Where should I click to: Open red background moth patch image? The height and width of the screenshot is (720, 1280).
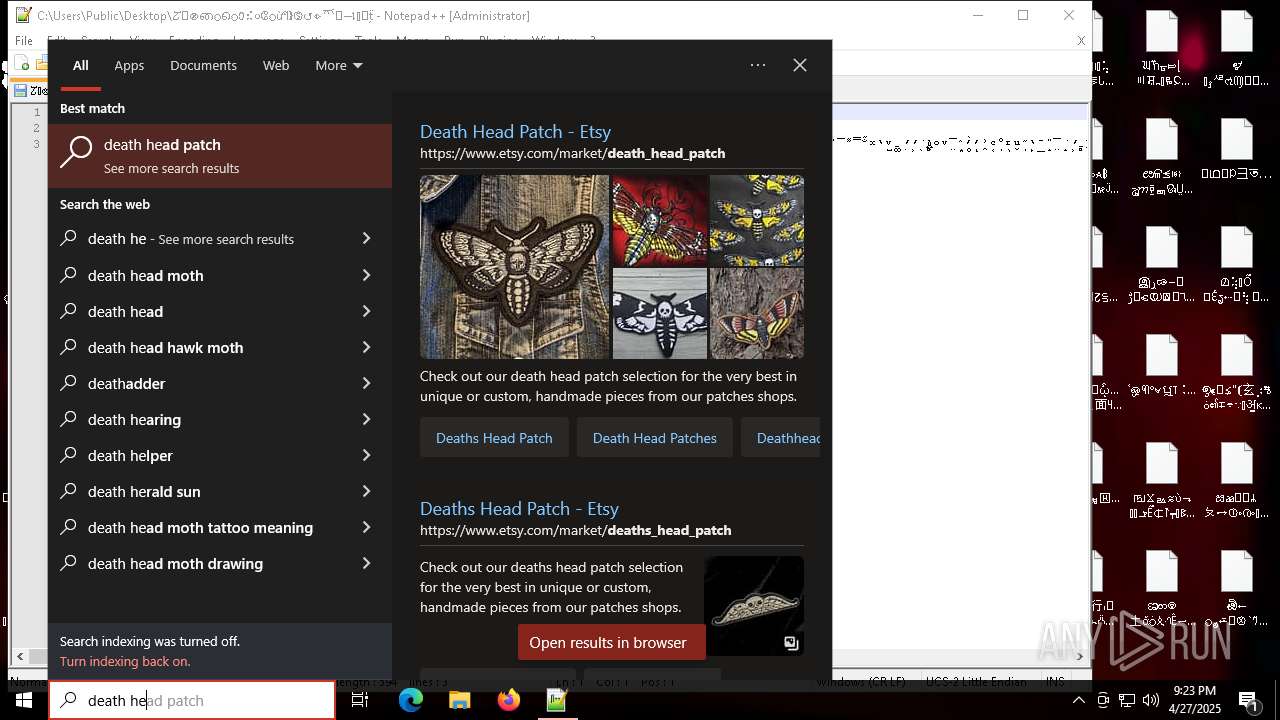[x=659, y=220]
